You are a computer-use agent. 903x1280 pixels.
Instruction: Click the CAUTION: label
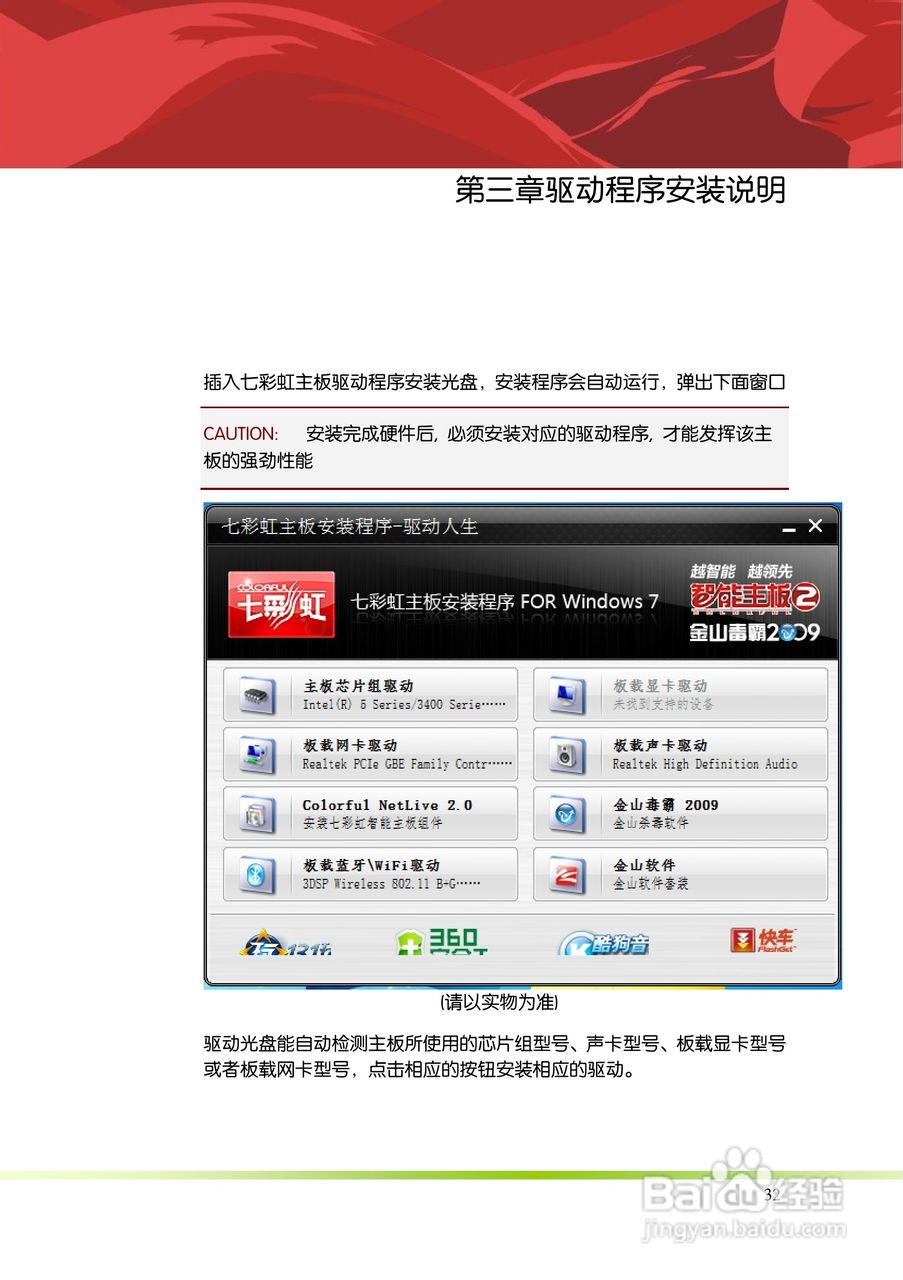click(241, 434)
